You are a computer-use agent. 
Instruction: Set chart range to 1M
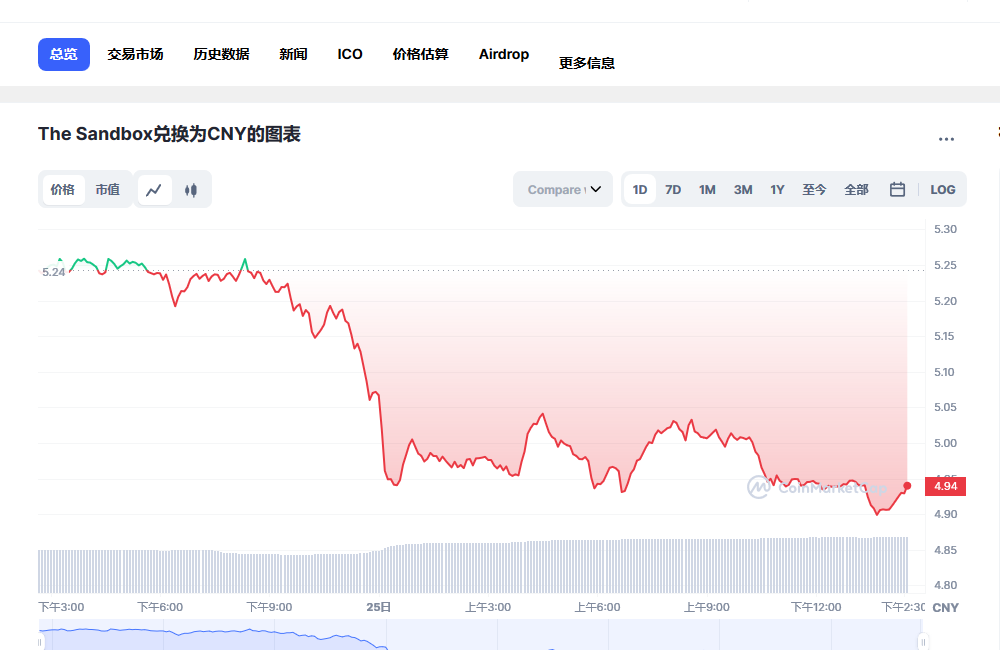[707, 189]
